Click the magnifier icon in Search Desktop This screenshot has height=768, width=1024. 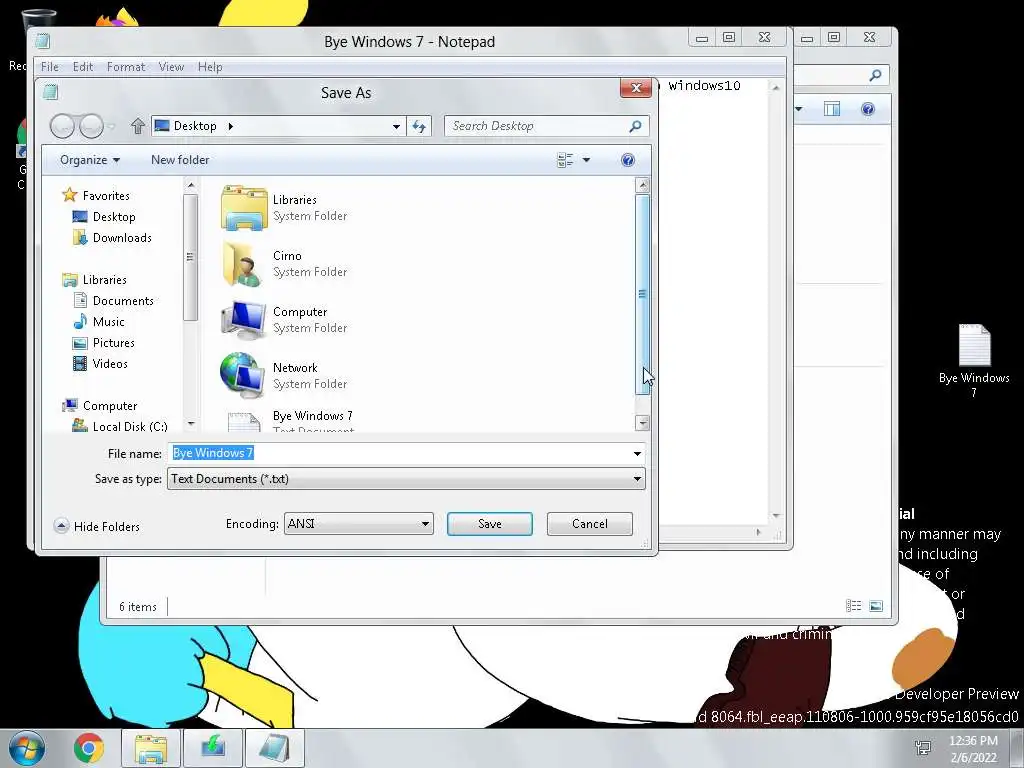(x=635, y=126)
